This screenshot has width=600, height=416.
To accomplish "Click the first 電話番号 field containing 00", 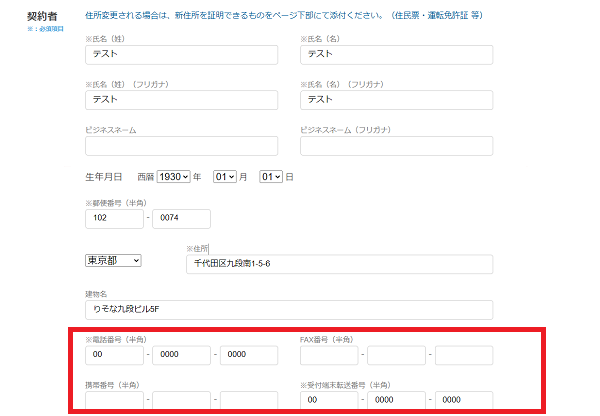I will pyautogui.click(x=114, y=355).
